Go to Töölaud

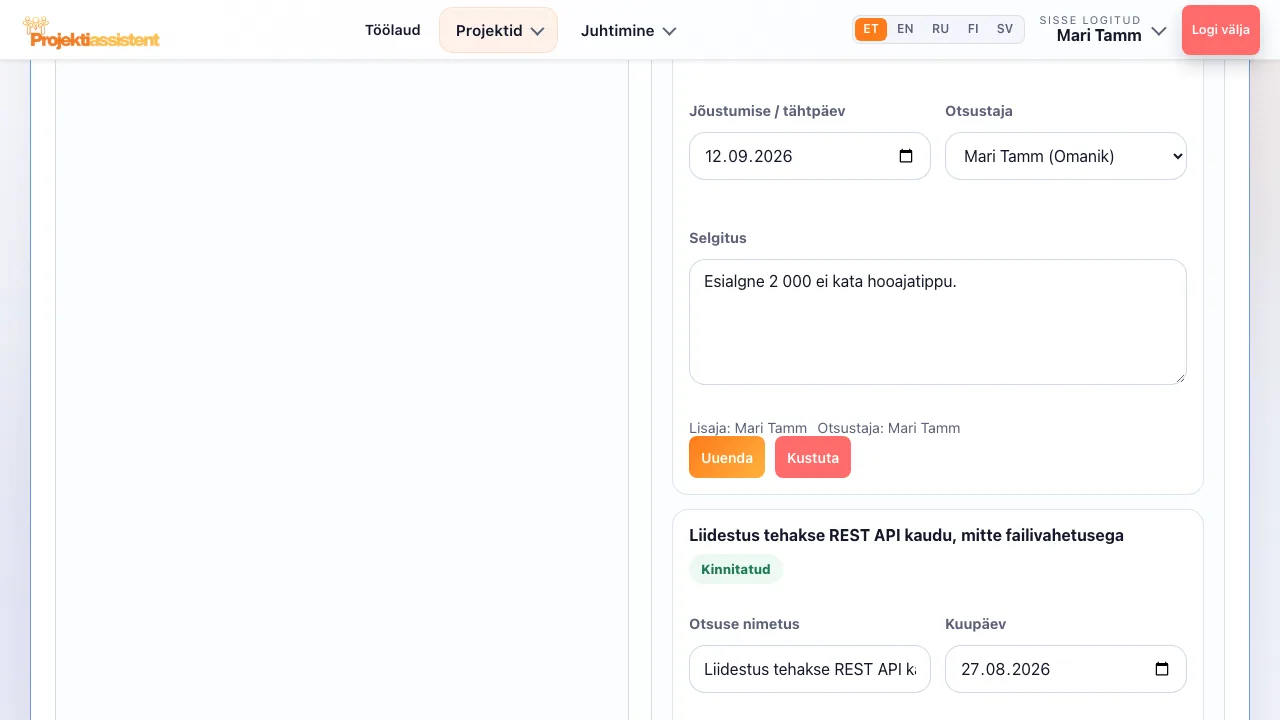pyautogui.click(x=392, y=30)
